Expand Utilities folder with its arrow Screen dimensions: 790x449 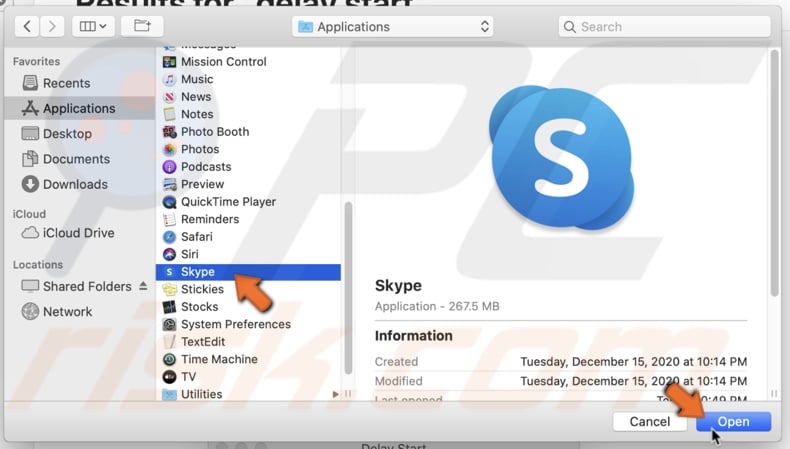pos(335,394)
